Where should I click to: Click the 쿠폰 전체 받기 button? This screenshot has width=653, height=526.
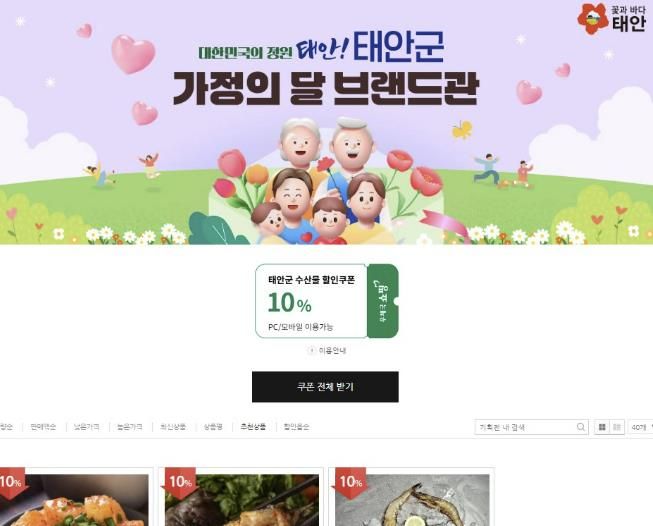(x=325, y=387)
